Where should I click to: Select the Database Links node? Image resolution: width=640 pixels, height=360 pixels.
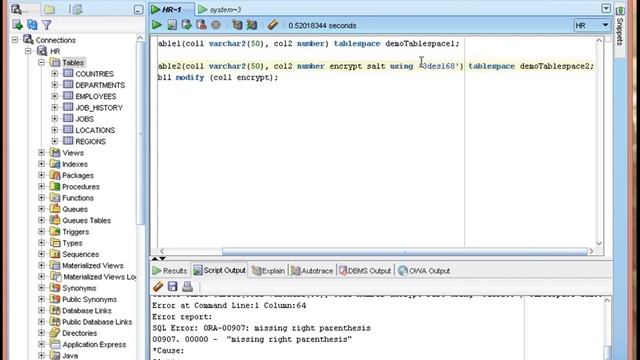pos(87,311)
